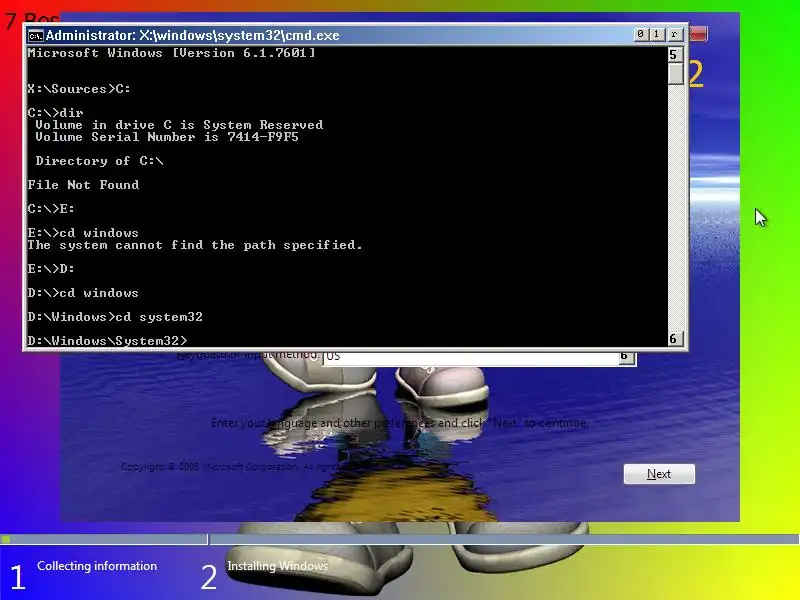Click the 'Collecting information' step label
This screenshot has height=600, width=800.
pos(97,566)
